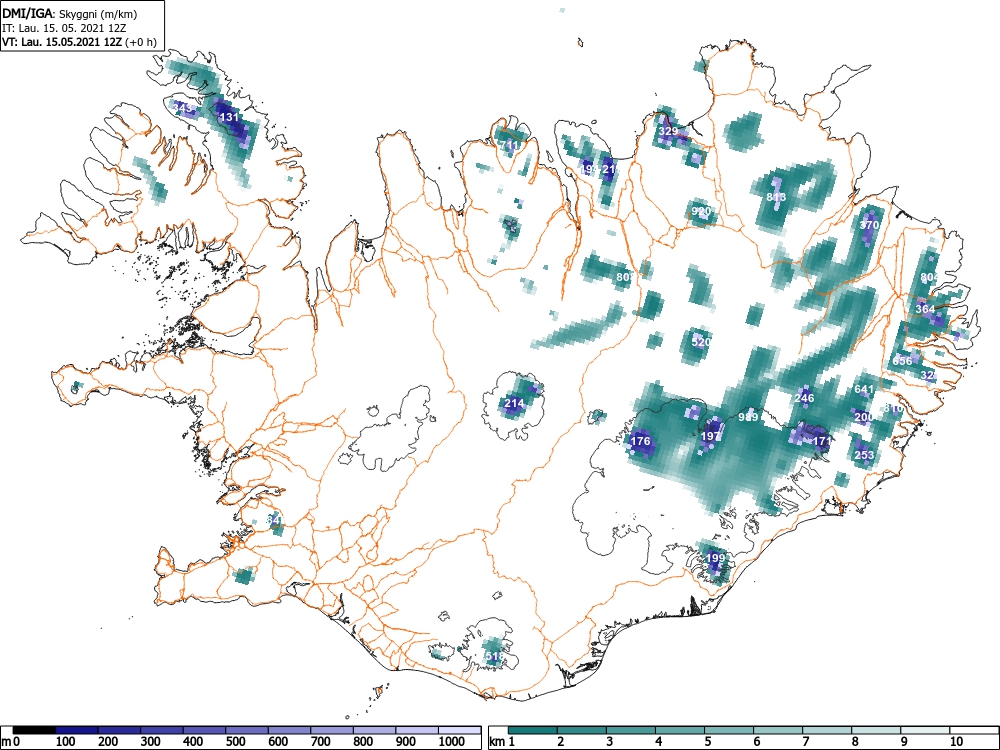Select the 'km 1' label on the kilometre scale
The height and width of the screenshot is (750, 1000).
tap(503, 741)
